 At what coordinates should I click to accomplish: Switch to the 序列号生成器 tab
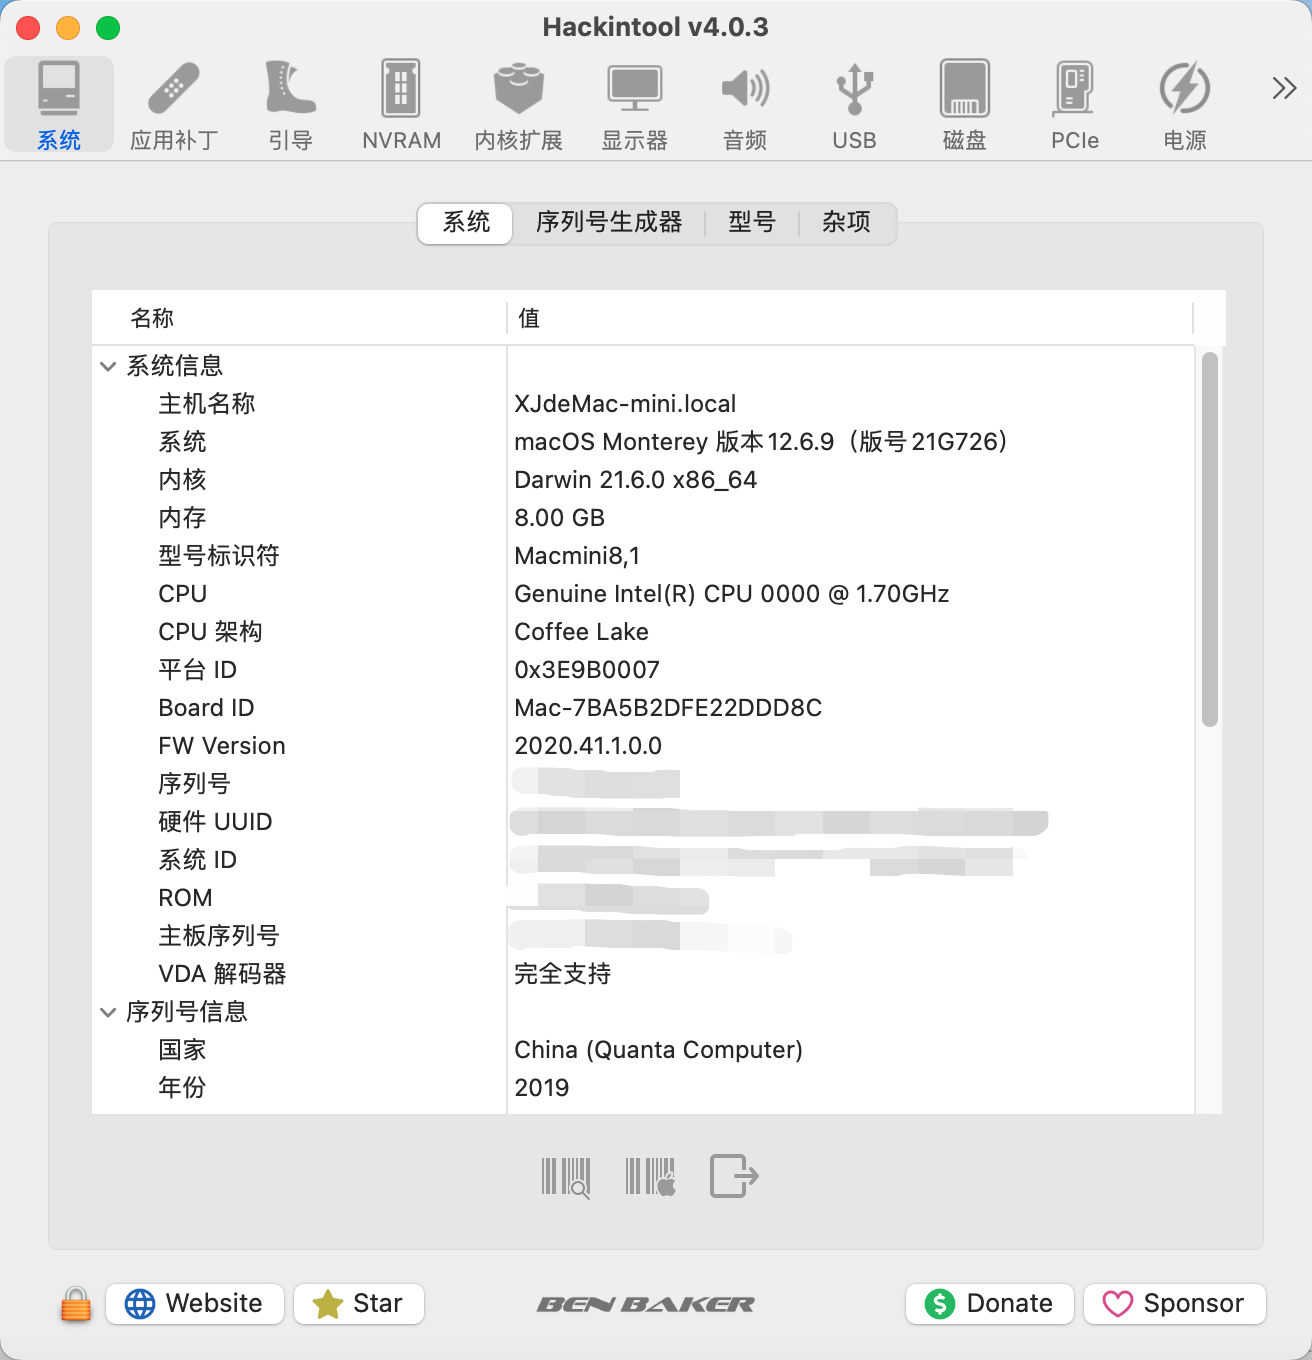coord(609,222)
